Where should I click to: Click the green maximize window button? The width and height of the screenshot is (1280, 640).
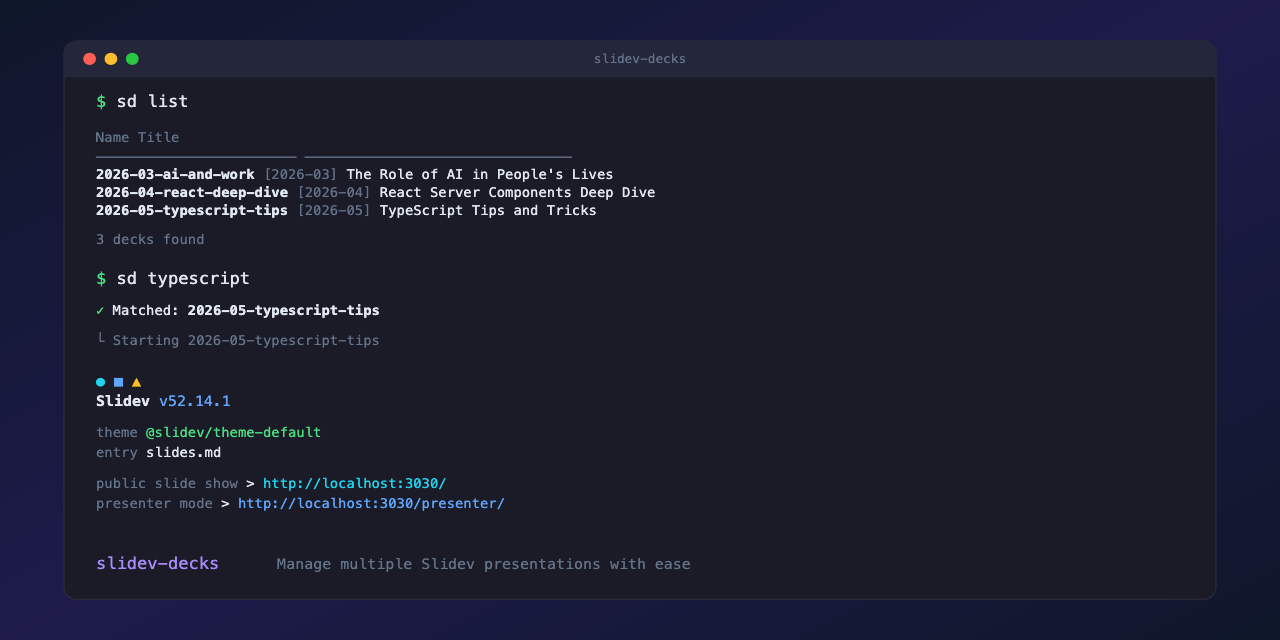click(132, 59)
